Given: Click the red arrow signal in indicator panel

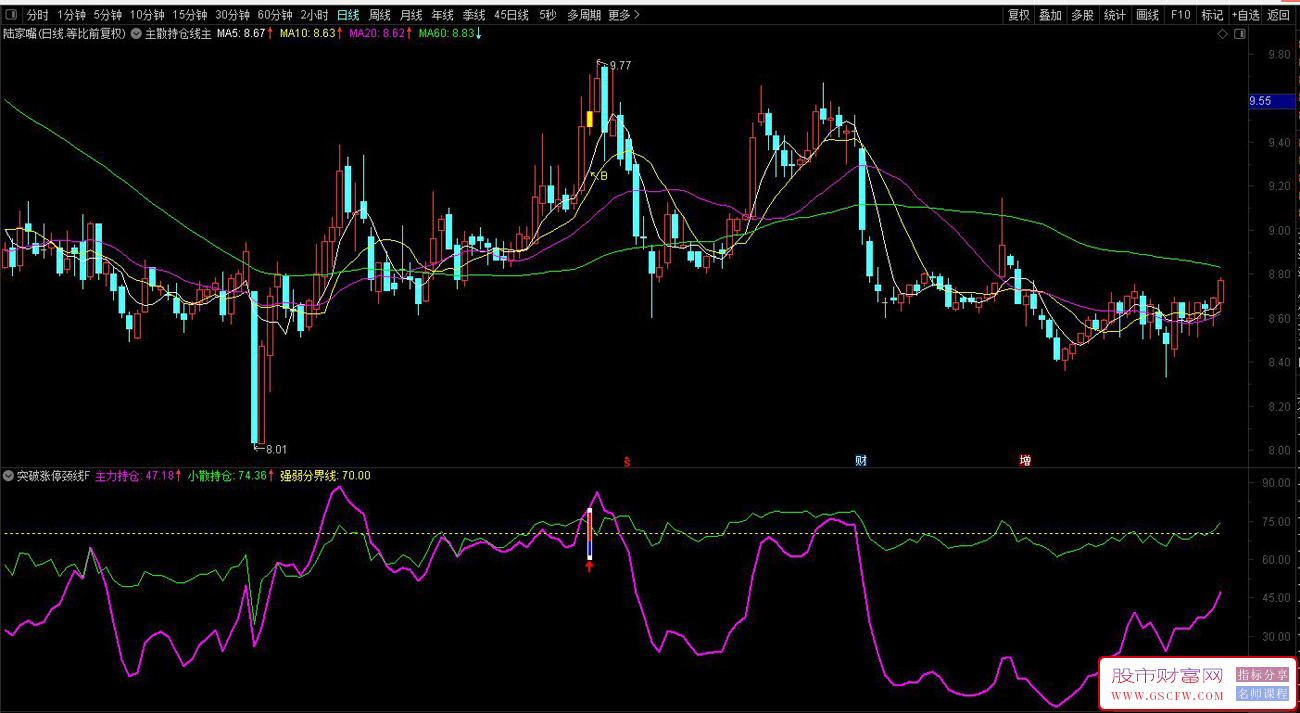Looking at the screenshot, I should pyautogui.click(x=590, y=567).
